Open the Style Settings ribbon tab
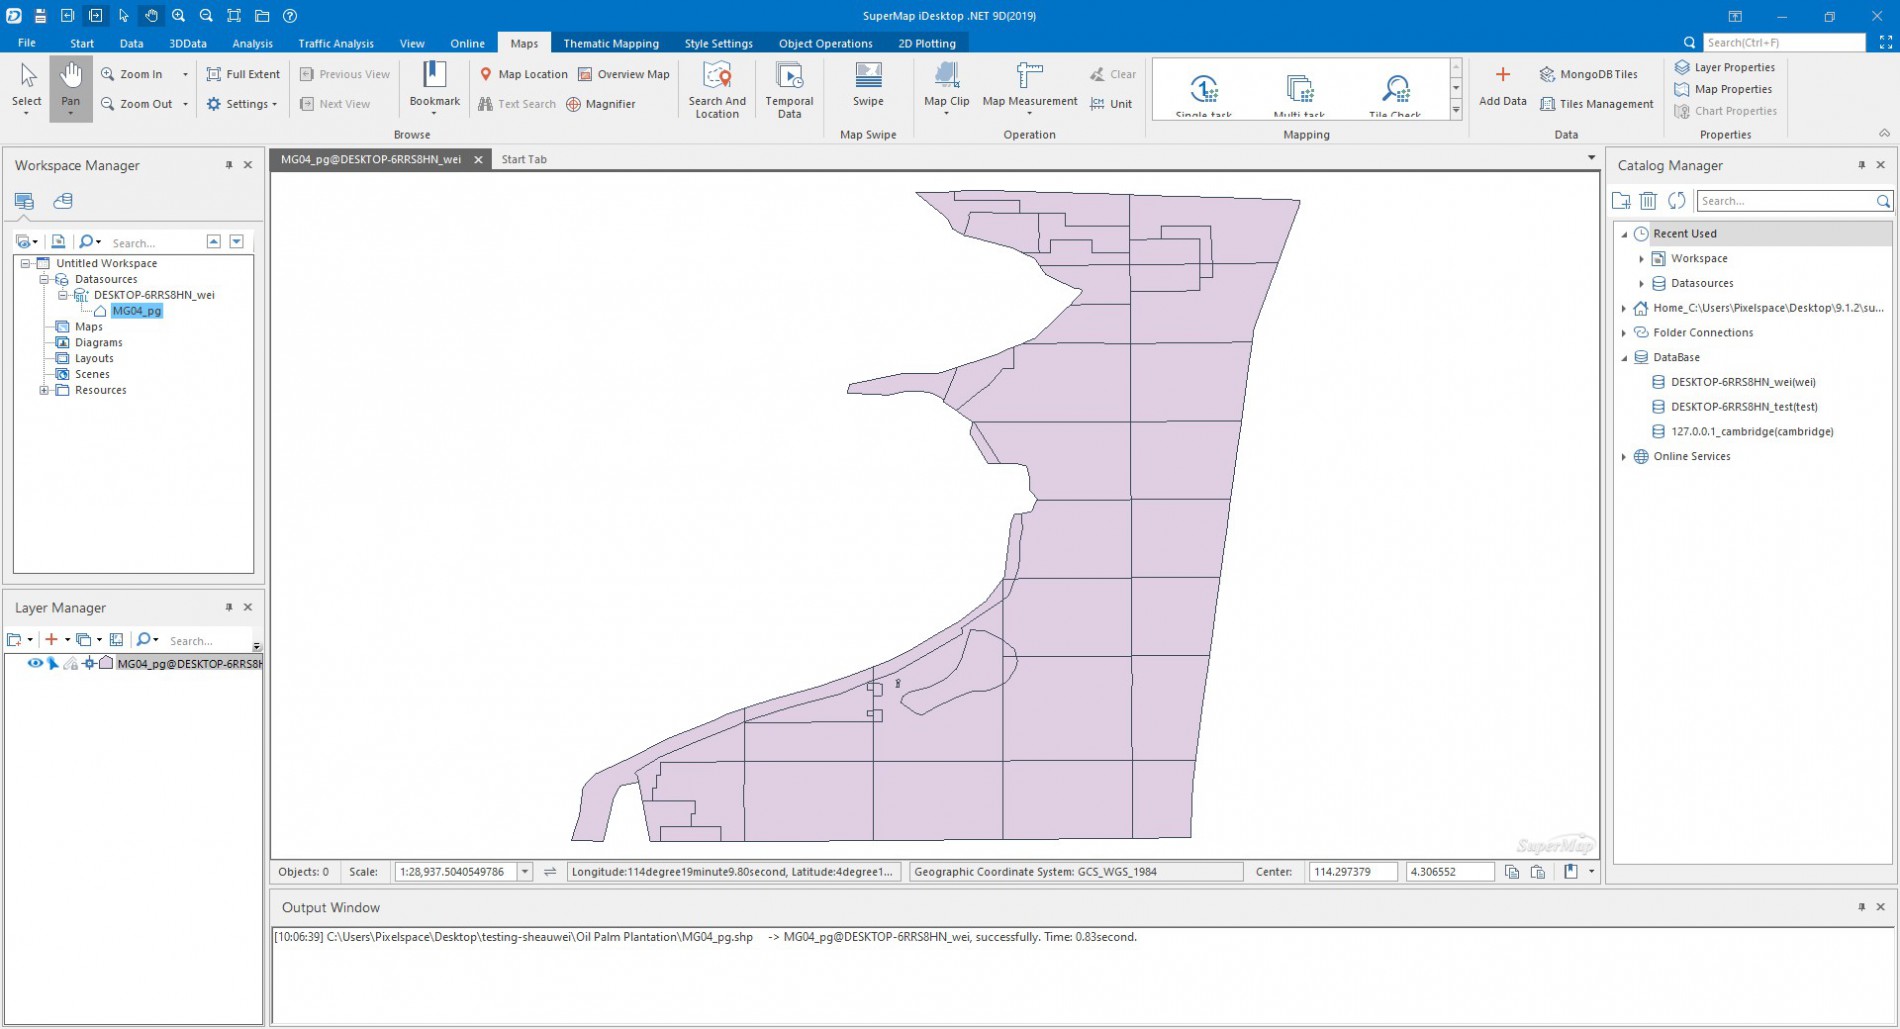Viewport: 1900px width, 1029px height. tap(718, 43)
